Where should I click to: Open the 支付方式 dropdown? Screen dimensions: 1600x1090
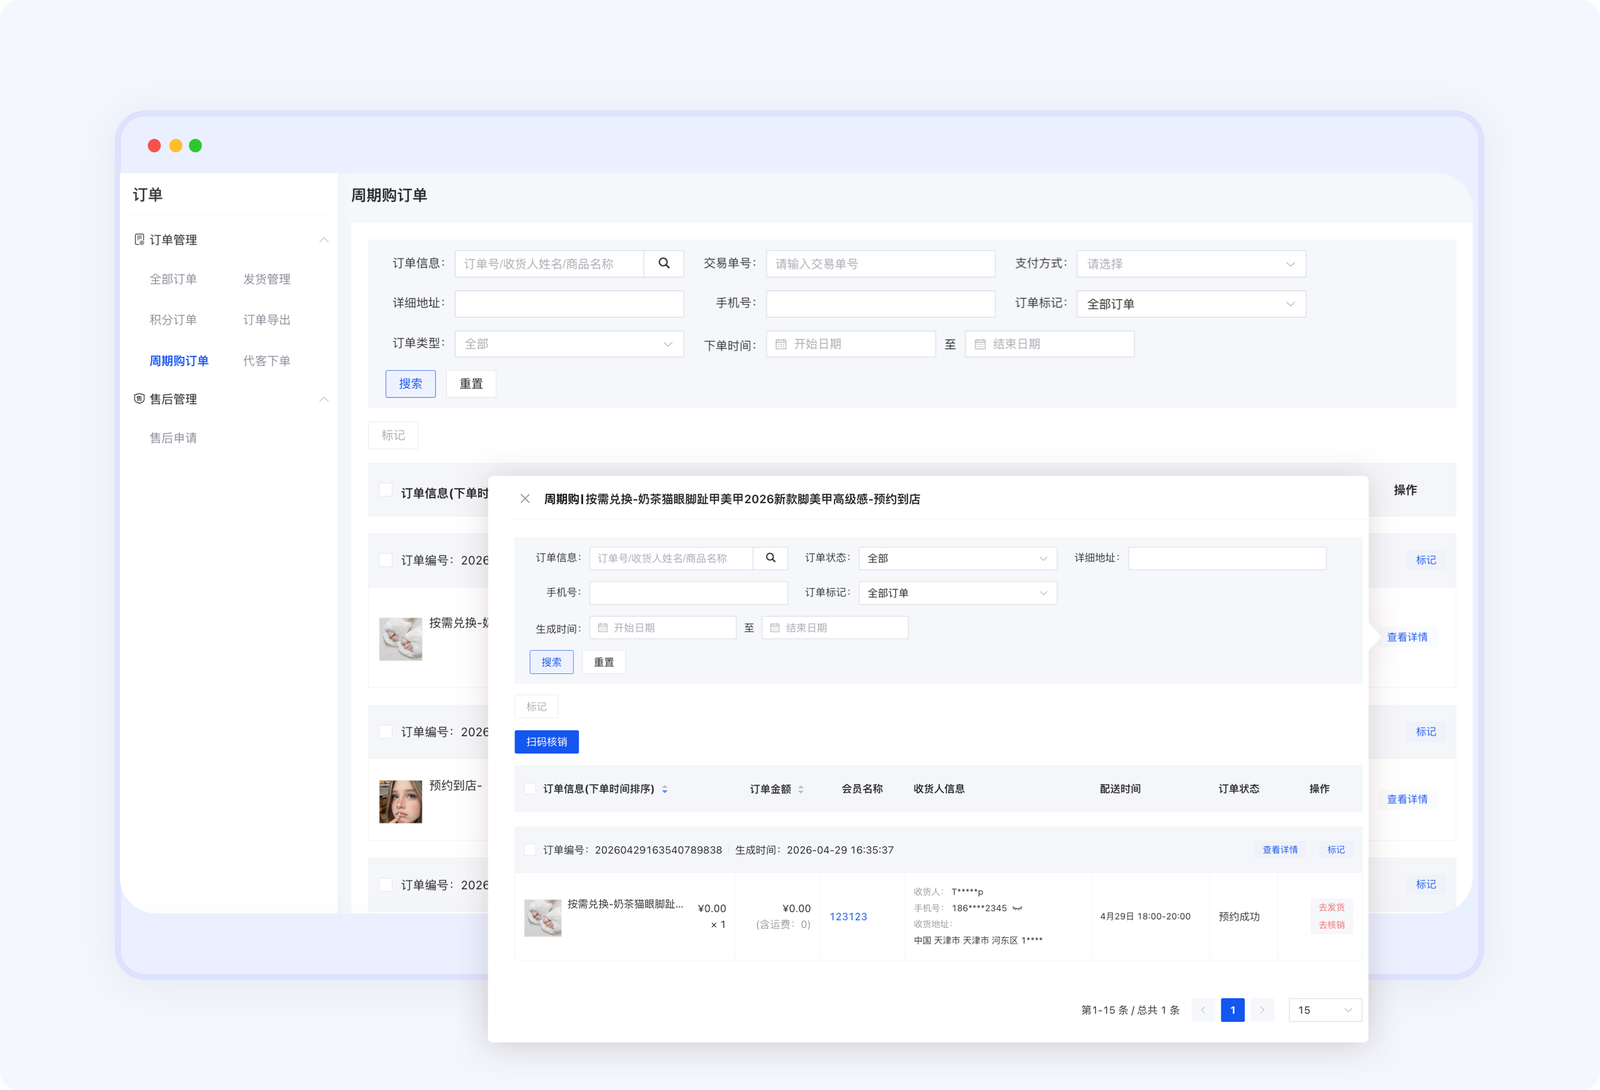(x=1190, y=264)
